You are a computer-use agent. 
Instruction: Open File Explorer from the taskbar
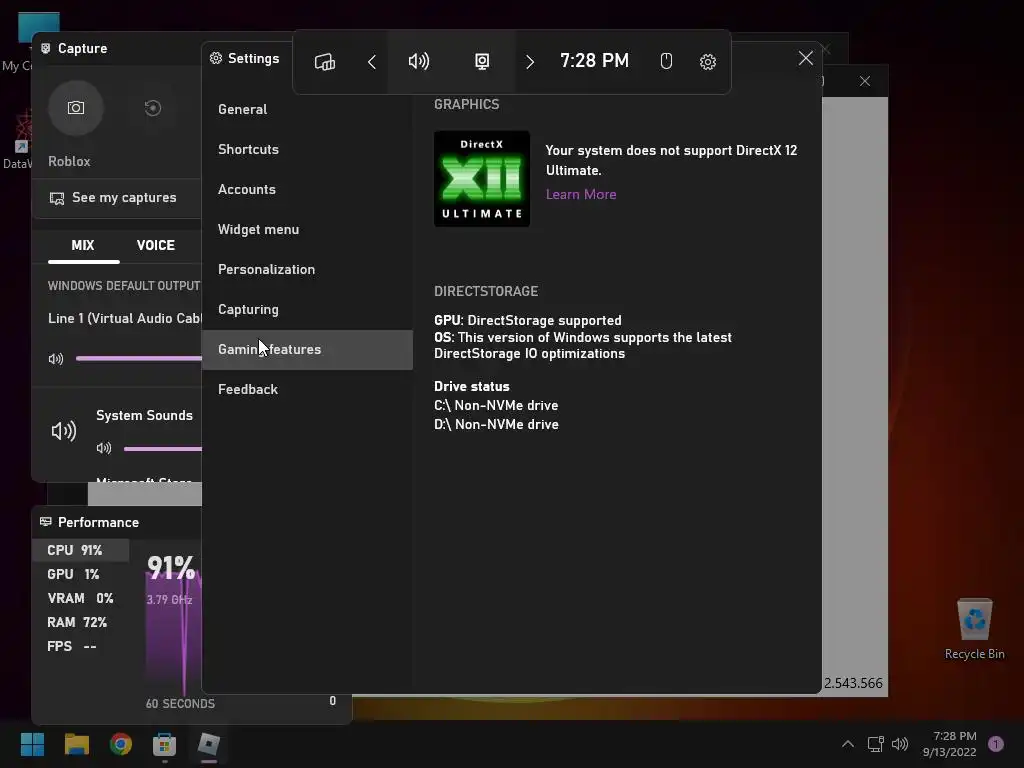pyautogui.click(x=76, y=744)
